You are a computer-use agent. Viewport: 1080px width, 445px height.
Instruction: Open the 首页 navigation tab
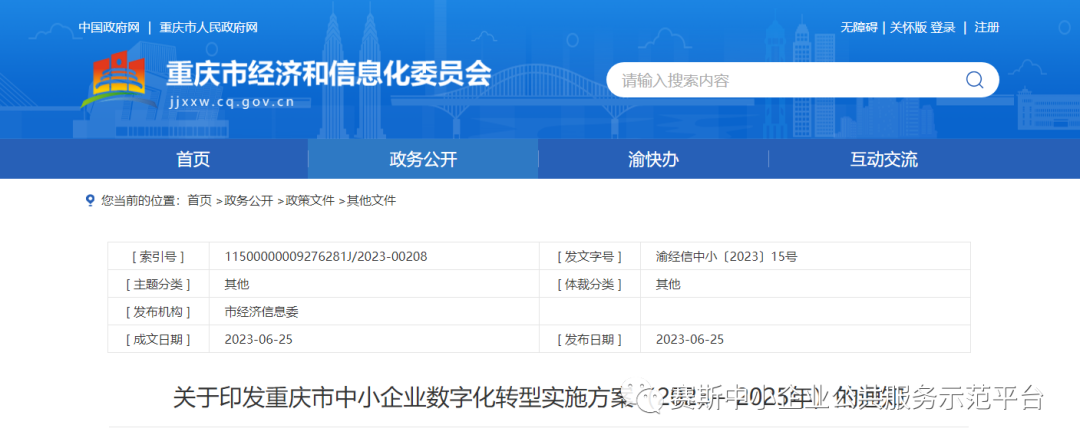(193, 160)
